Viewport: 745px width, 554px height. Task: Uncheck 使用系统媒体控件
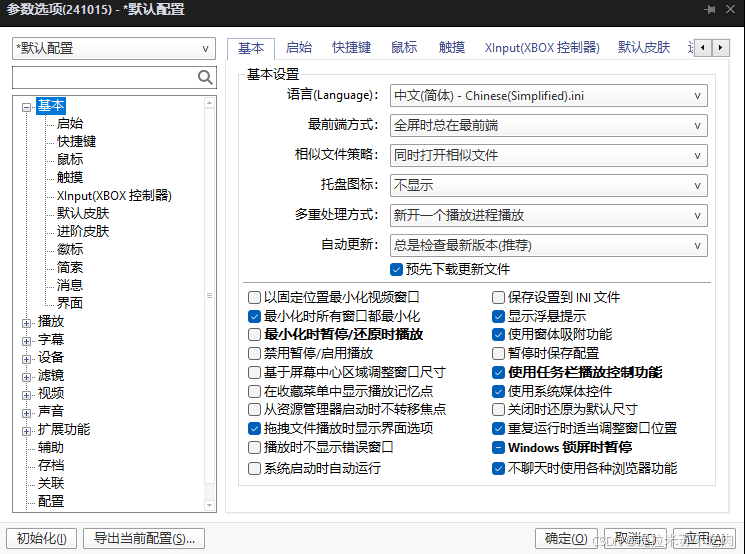(498, 392)
